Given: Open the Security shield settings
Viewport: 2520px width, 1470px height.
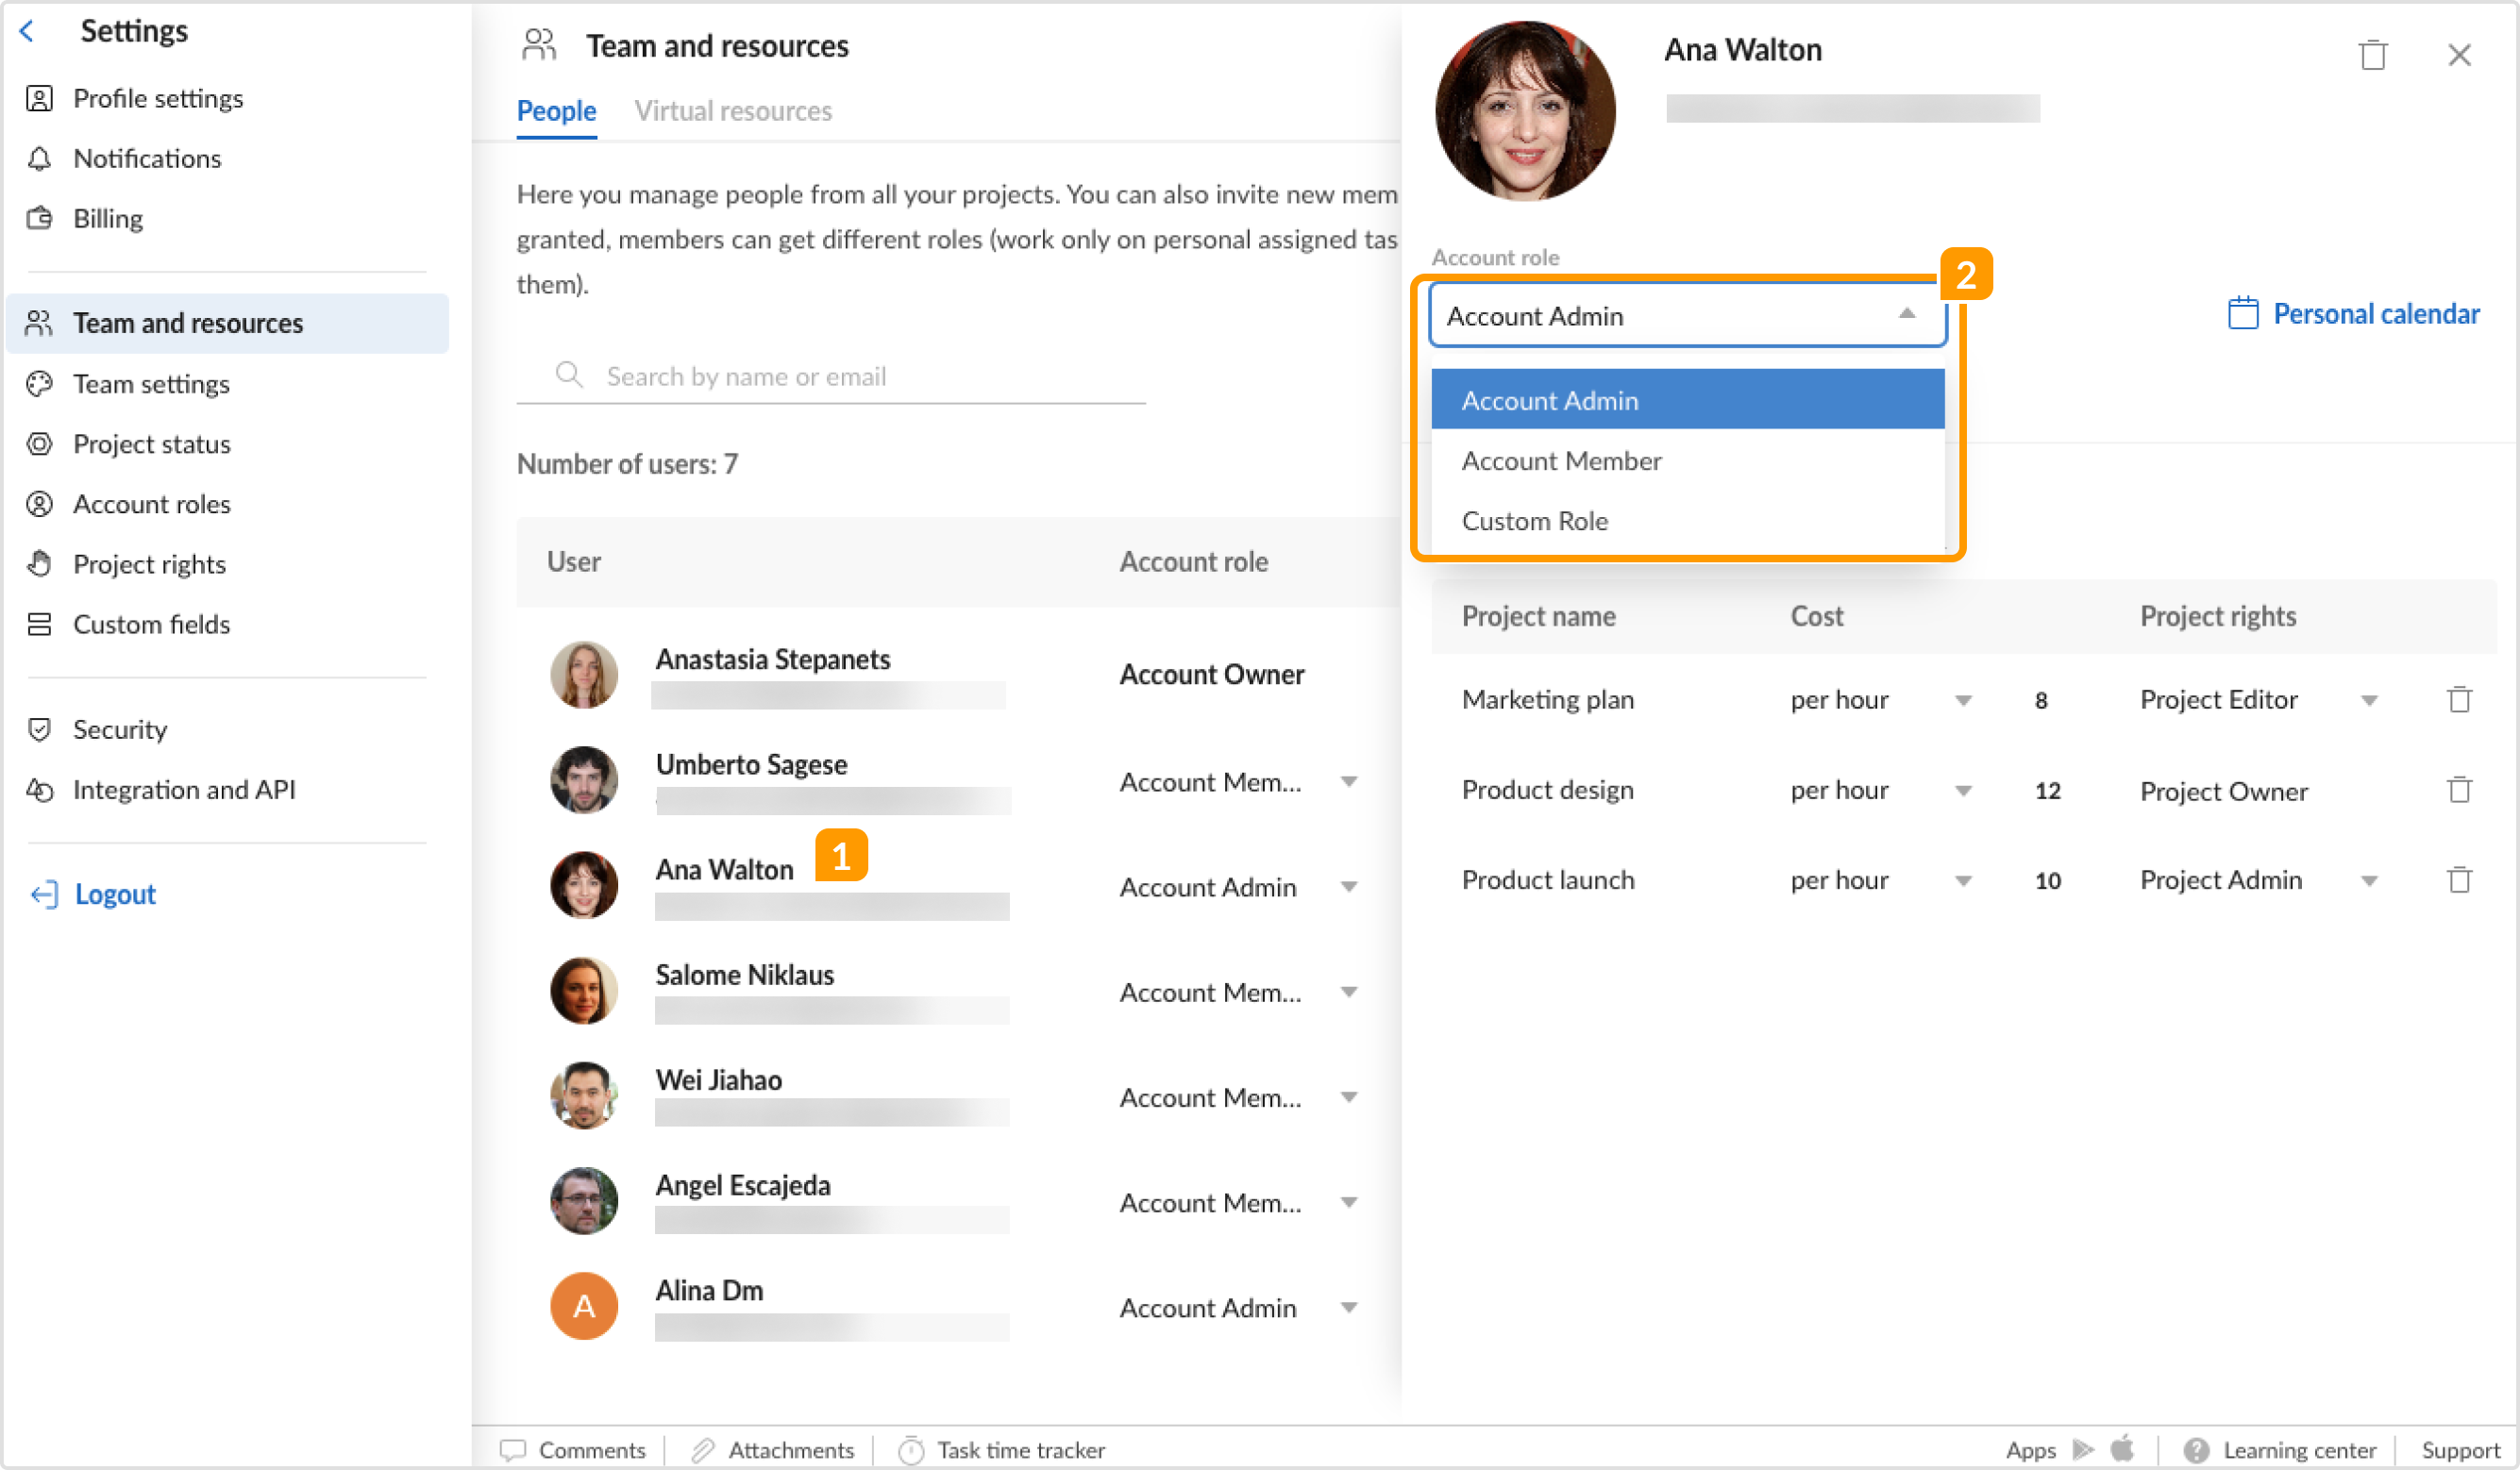Looking at the screenshot, I should click(40, 729).
